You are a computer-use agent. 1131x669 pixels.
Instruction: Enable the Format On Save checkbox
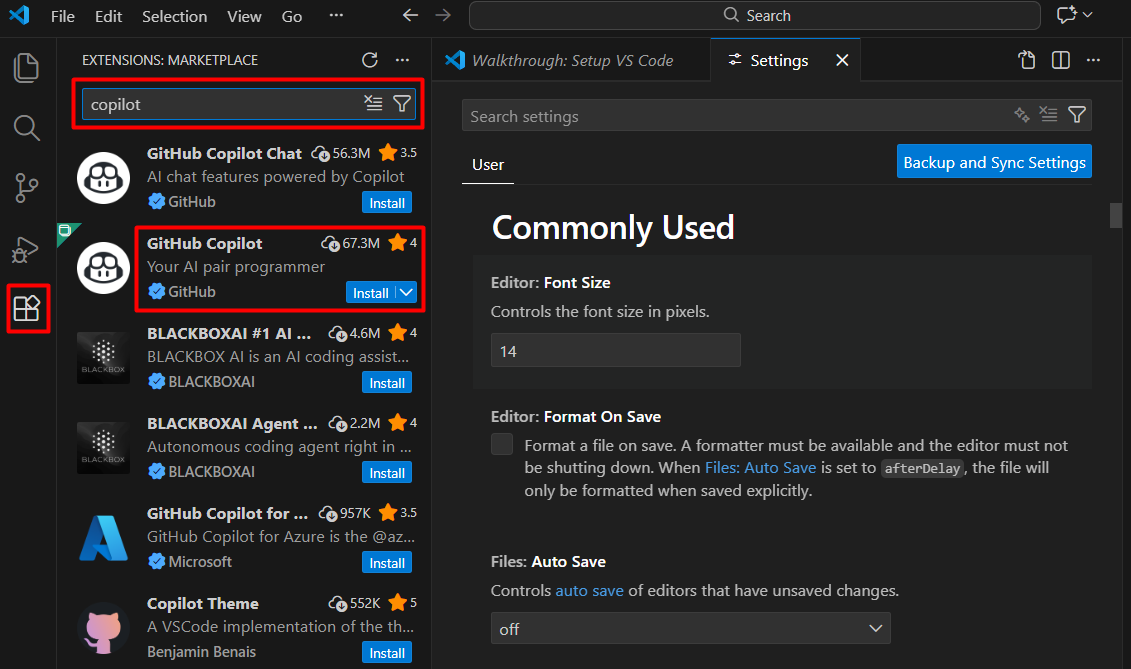(x=501, y=444)
